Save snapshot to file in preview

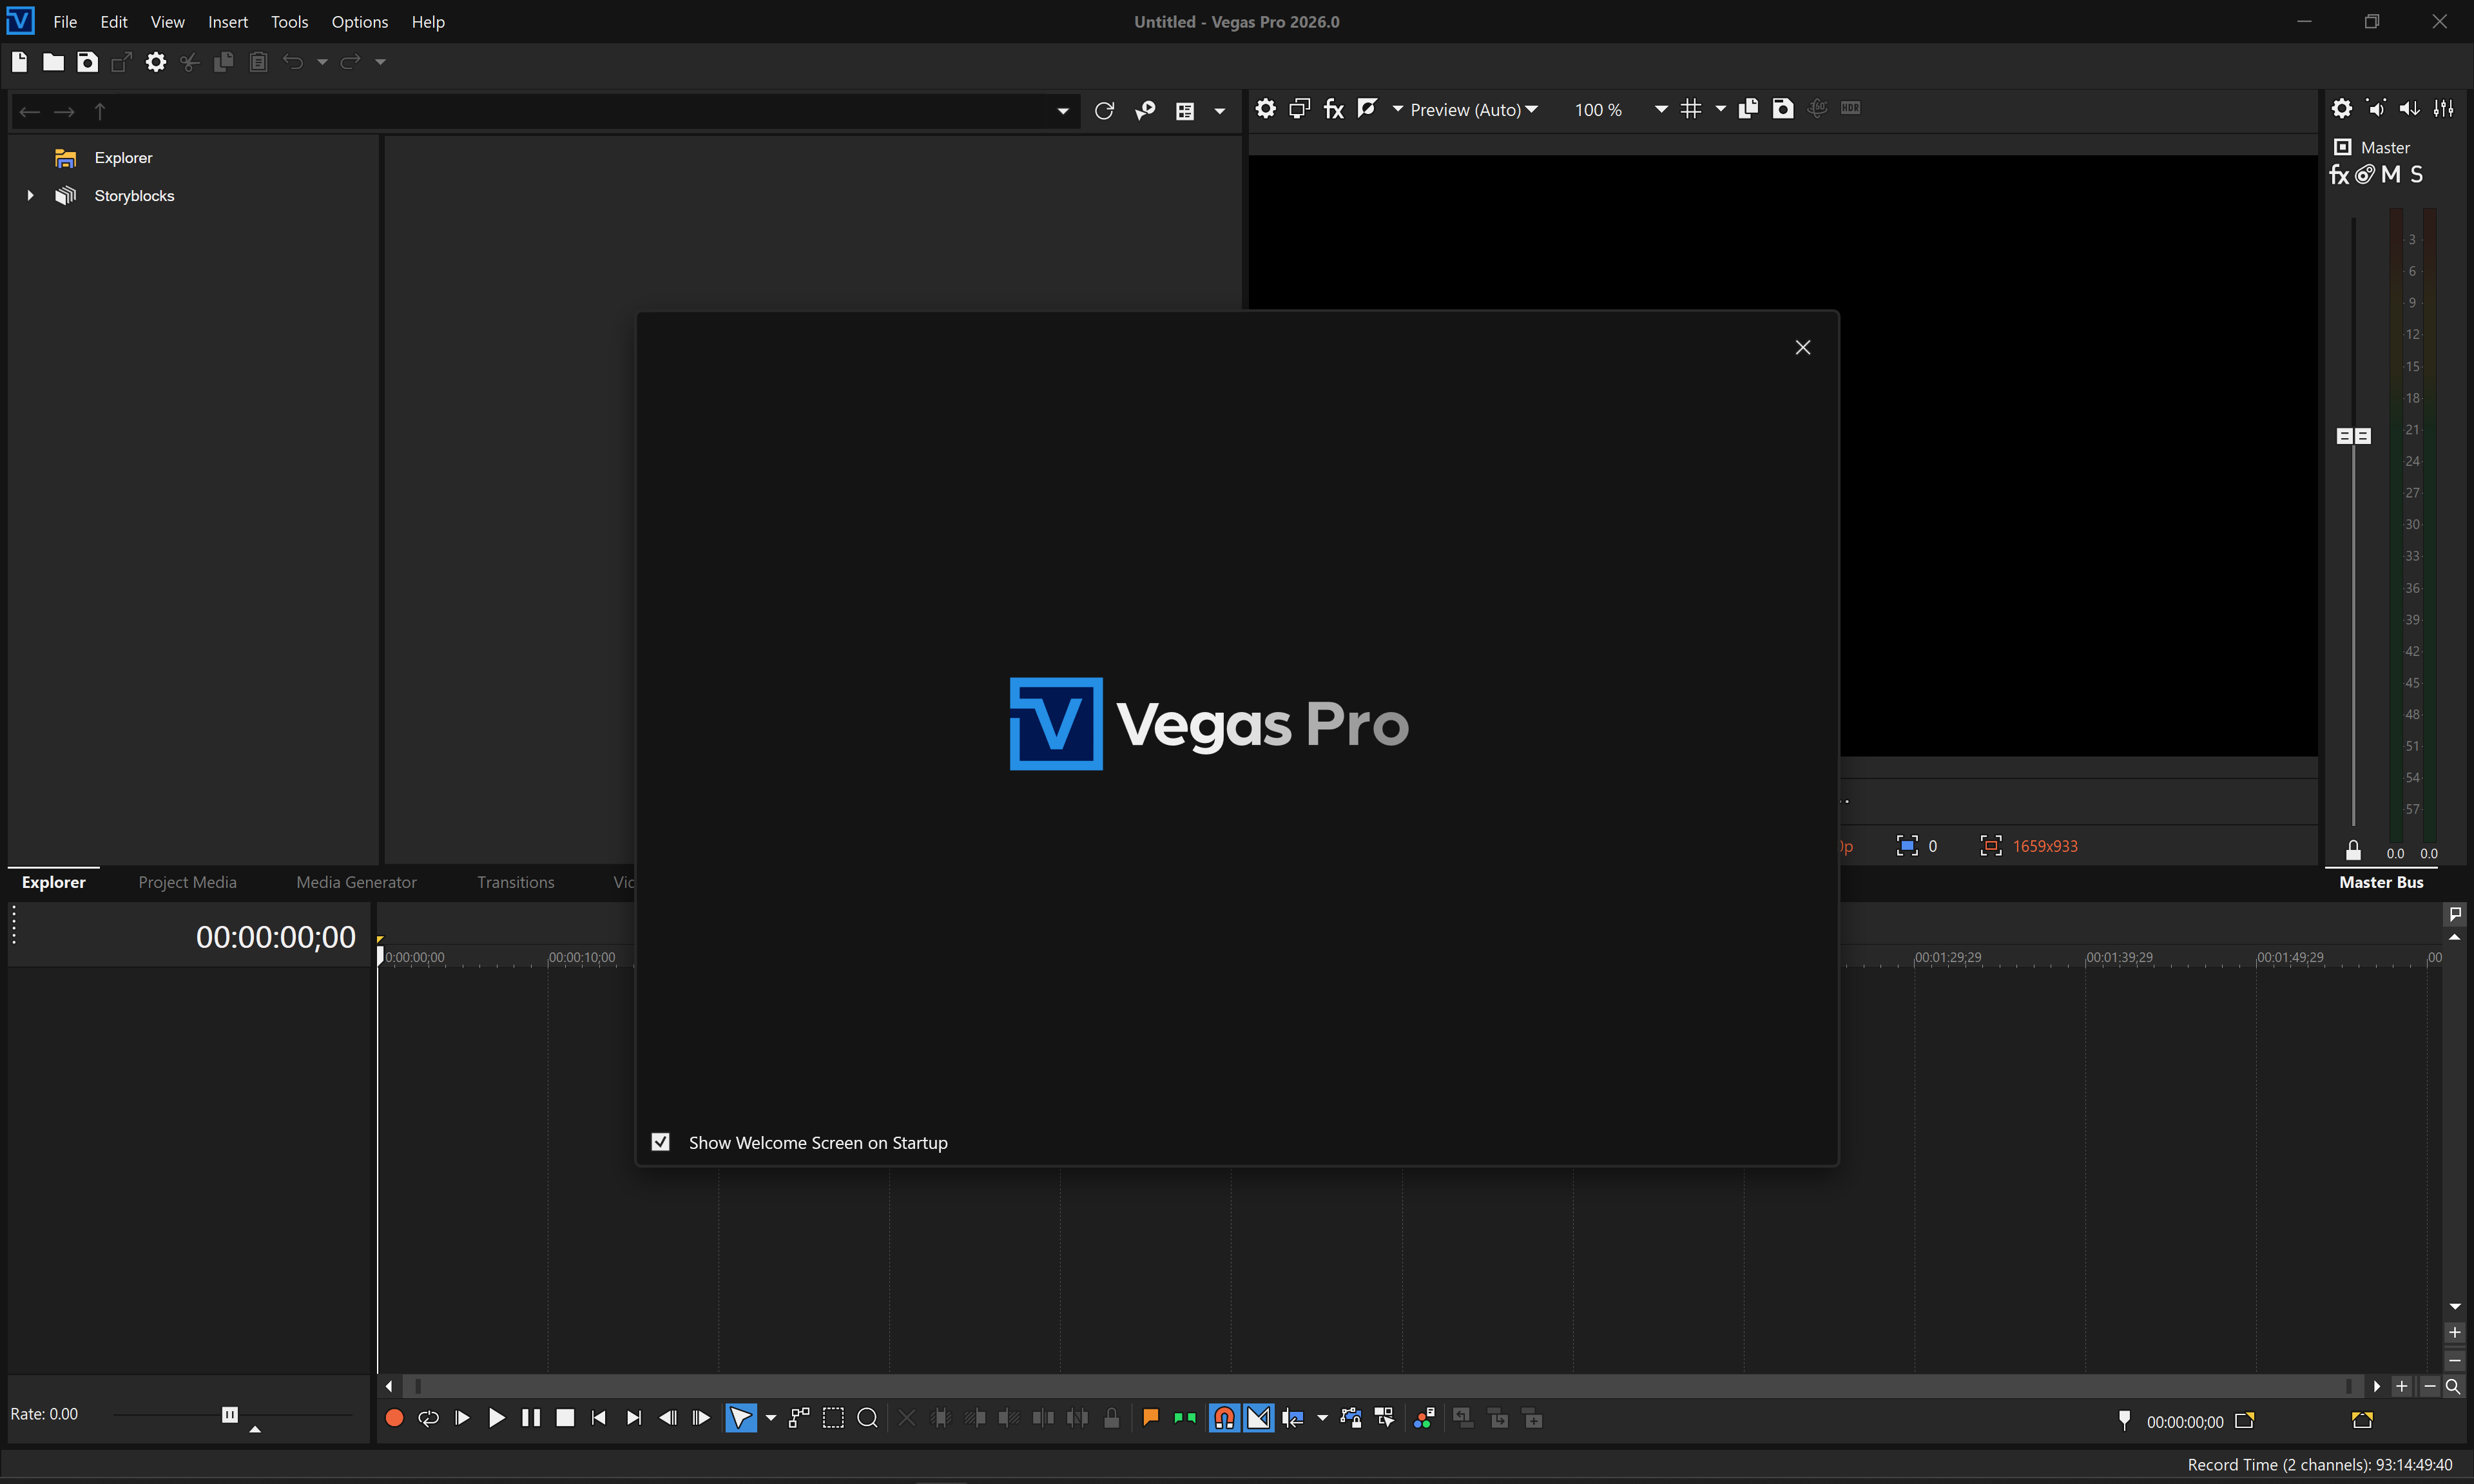coord(1783,108)
